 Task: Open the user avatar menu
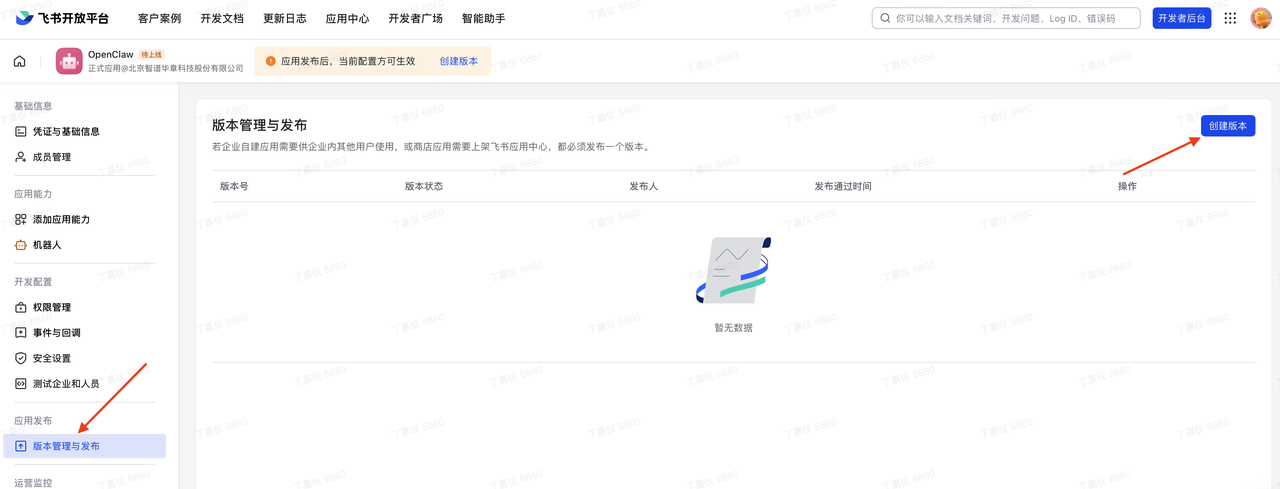click(1261, 18)
